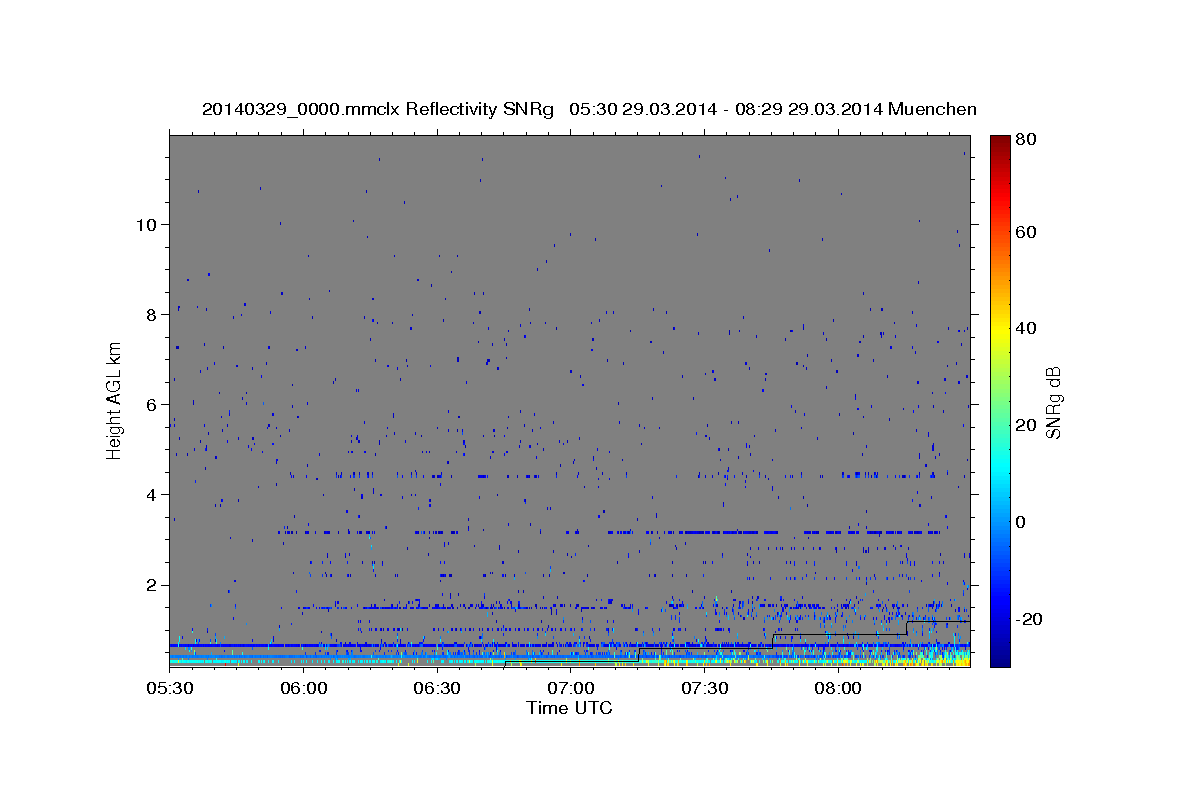Viewport: 1200px width, 800px height.
Task: Click the colorbar value 40
Action: pyautogui.click(x=1025, y=328)
